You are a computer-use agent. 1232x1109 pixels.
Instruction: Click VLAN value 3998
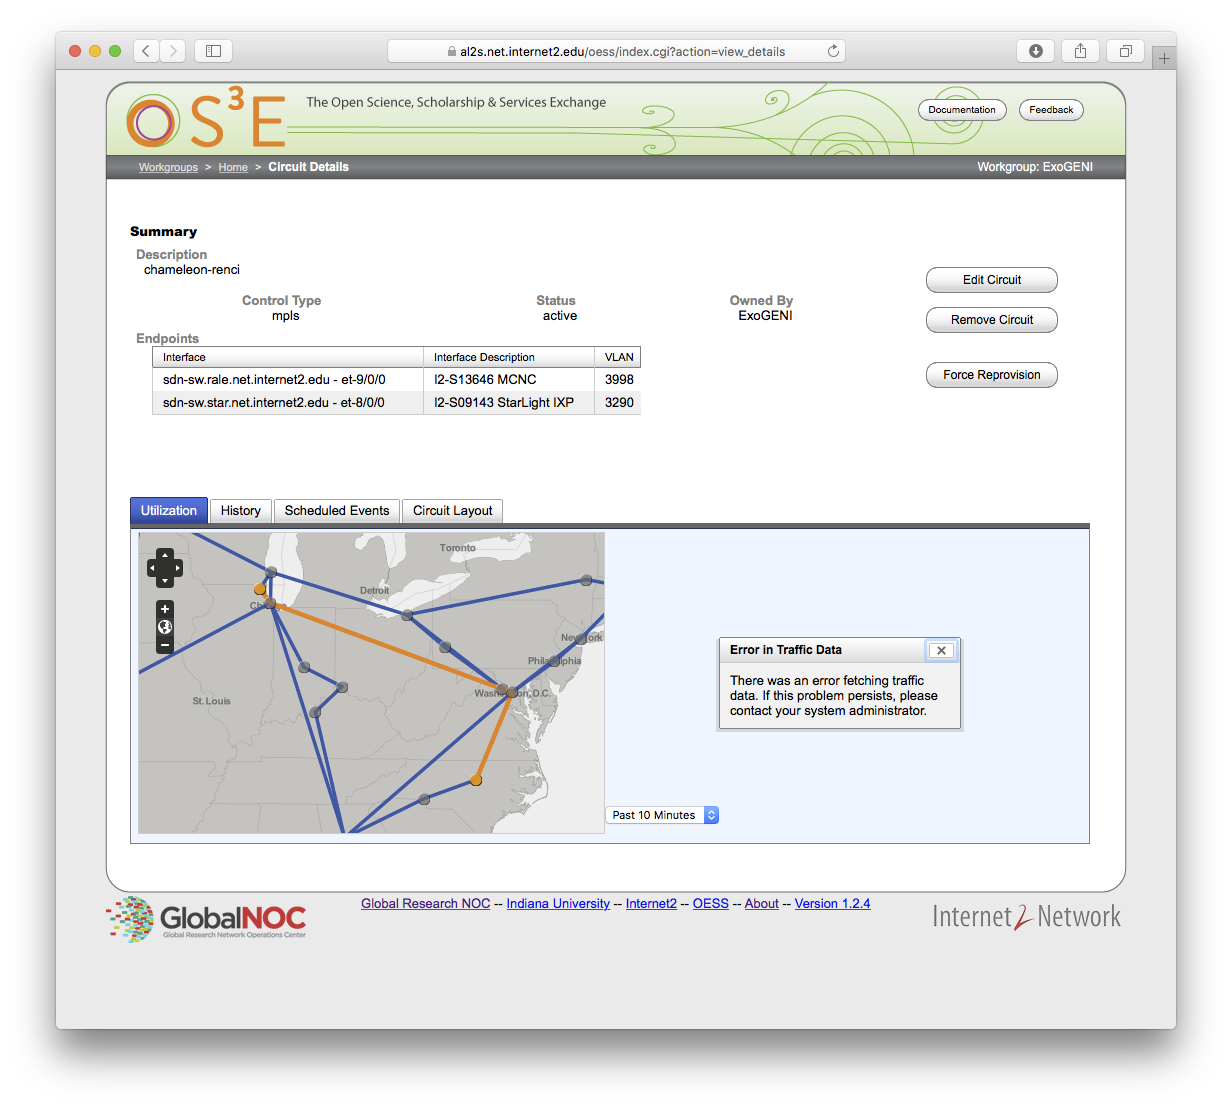pos(619,380)
